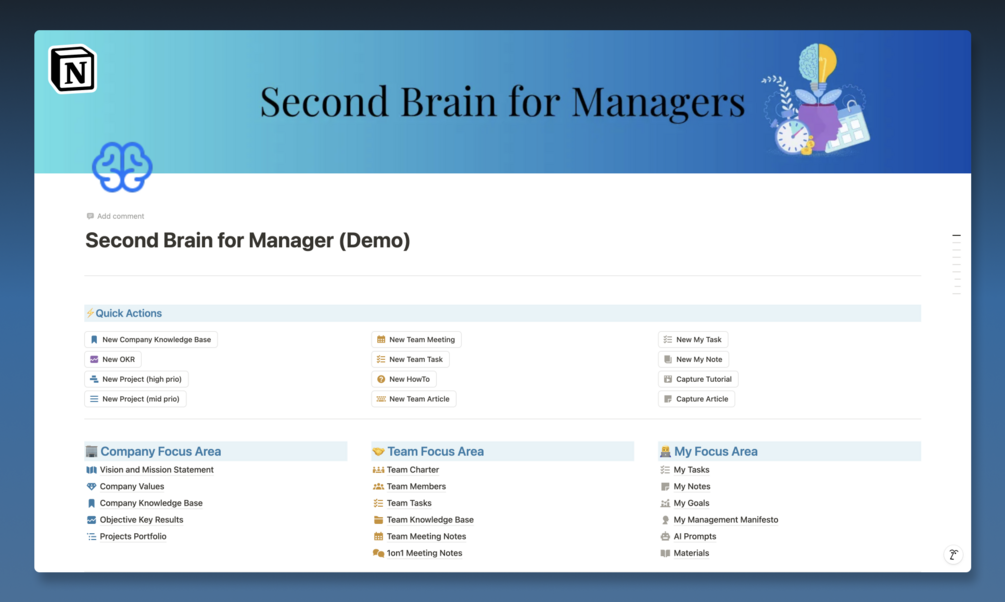Click the list icon beside Projects Portfolio
Viewport: 1005px width, 602px height.
[92, 537]
